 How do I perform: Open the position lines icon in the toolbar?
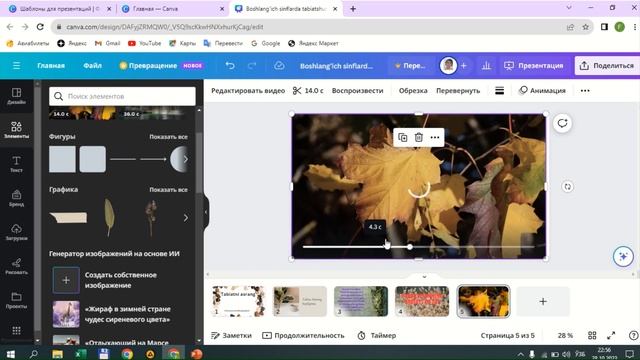tap(500, 91)
